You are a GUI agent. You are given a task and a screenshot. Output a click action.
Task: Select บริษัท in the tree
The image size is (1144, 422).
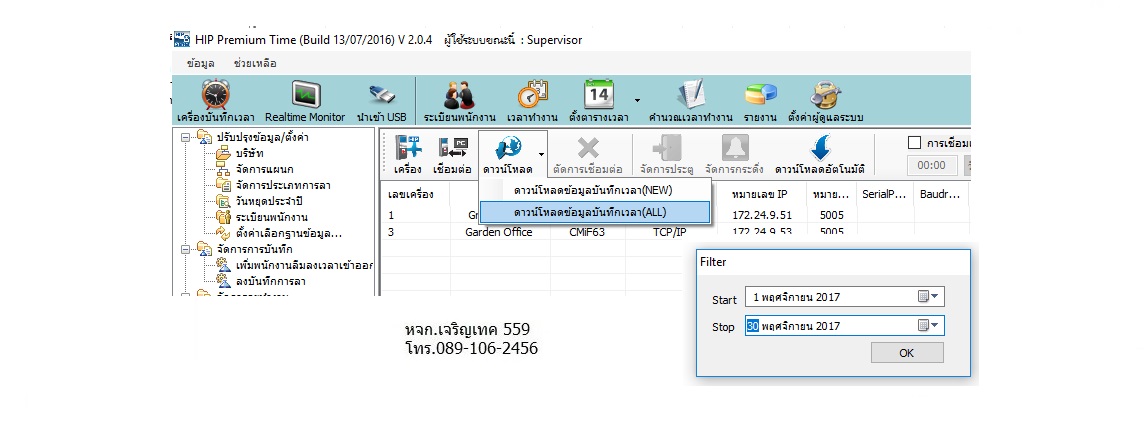250,153
